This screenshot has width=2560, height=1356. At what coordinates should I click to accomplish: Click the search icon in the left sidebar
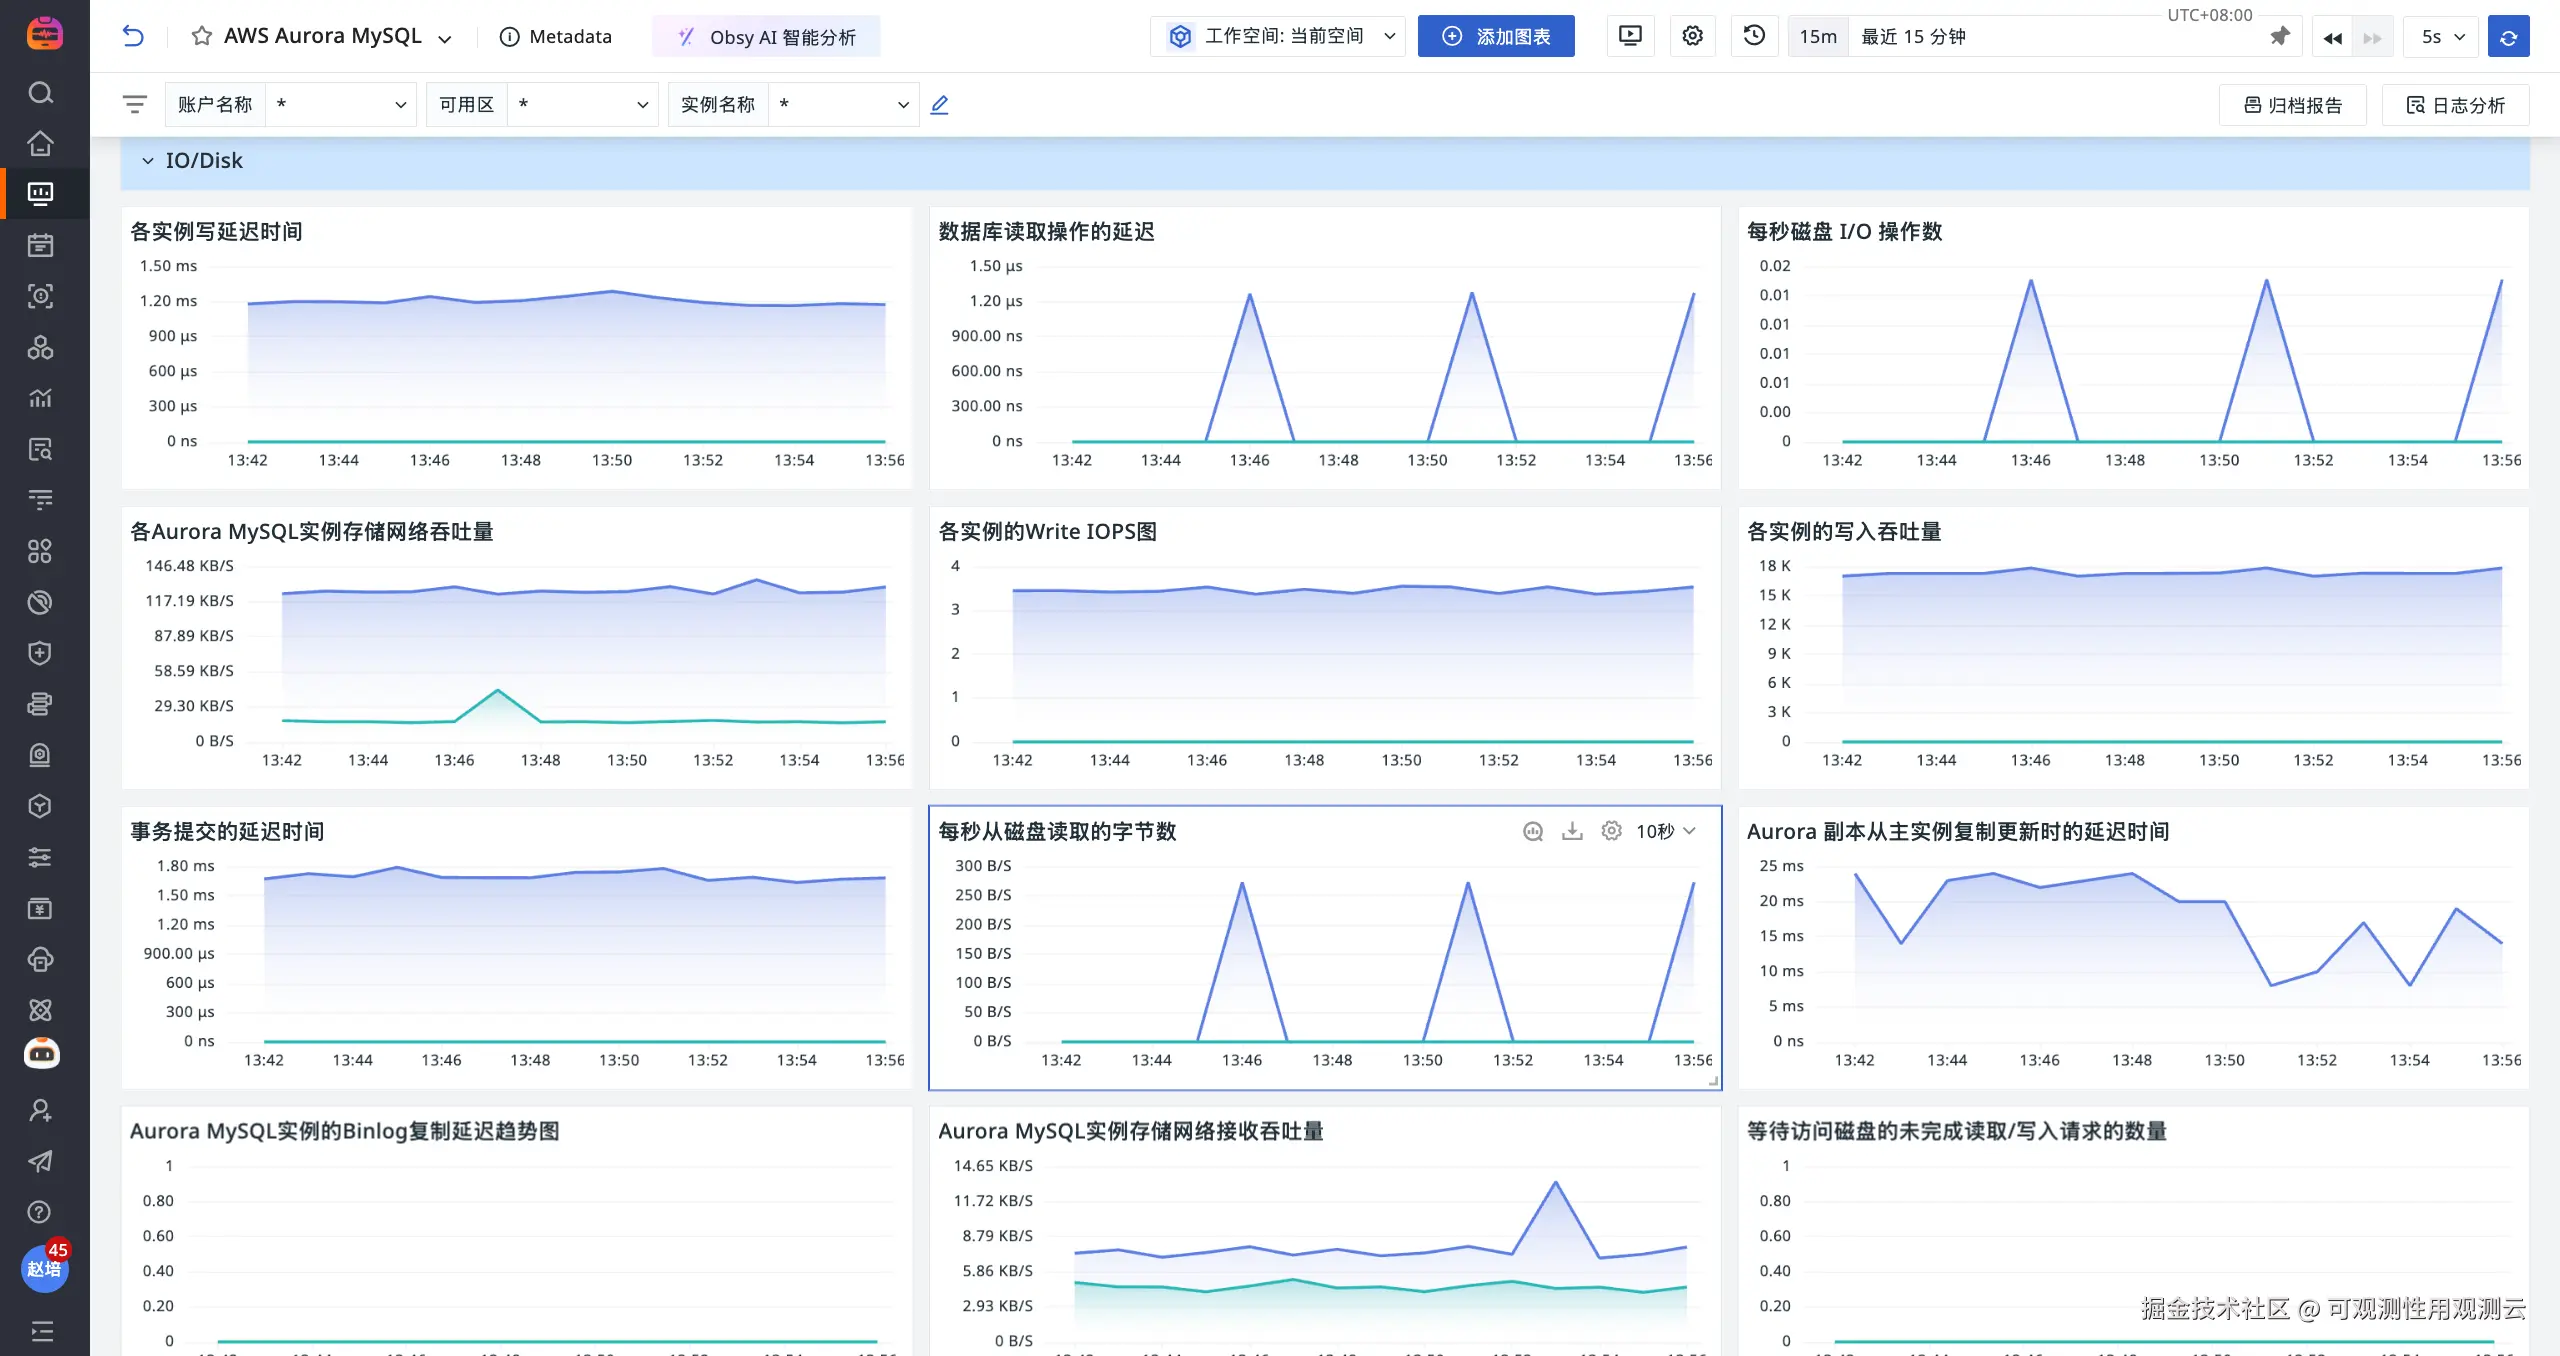coord(40,93)
